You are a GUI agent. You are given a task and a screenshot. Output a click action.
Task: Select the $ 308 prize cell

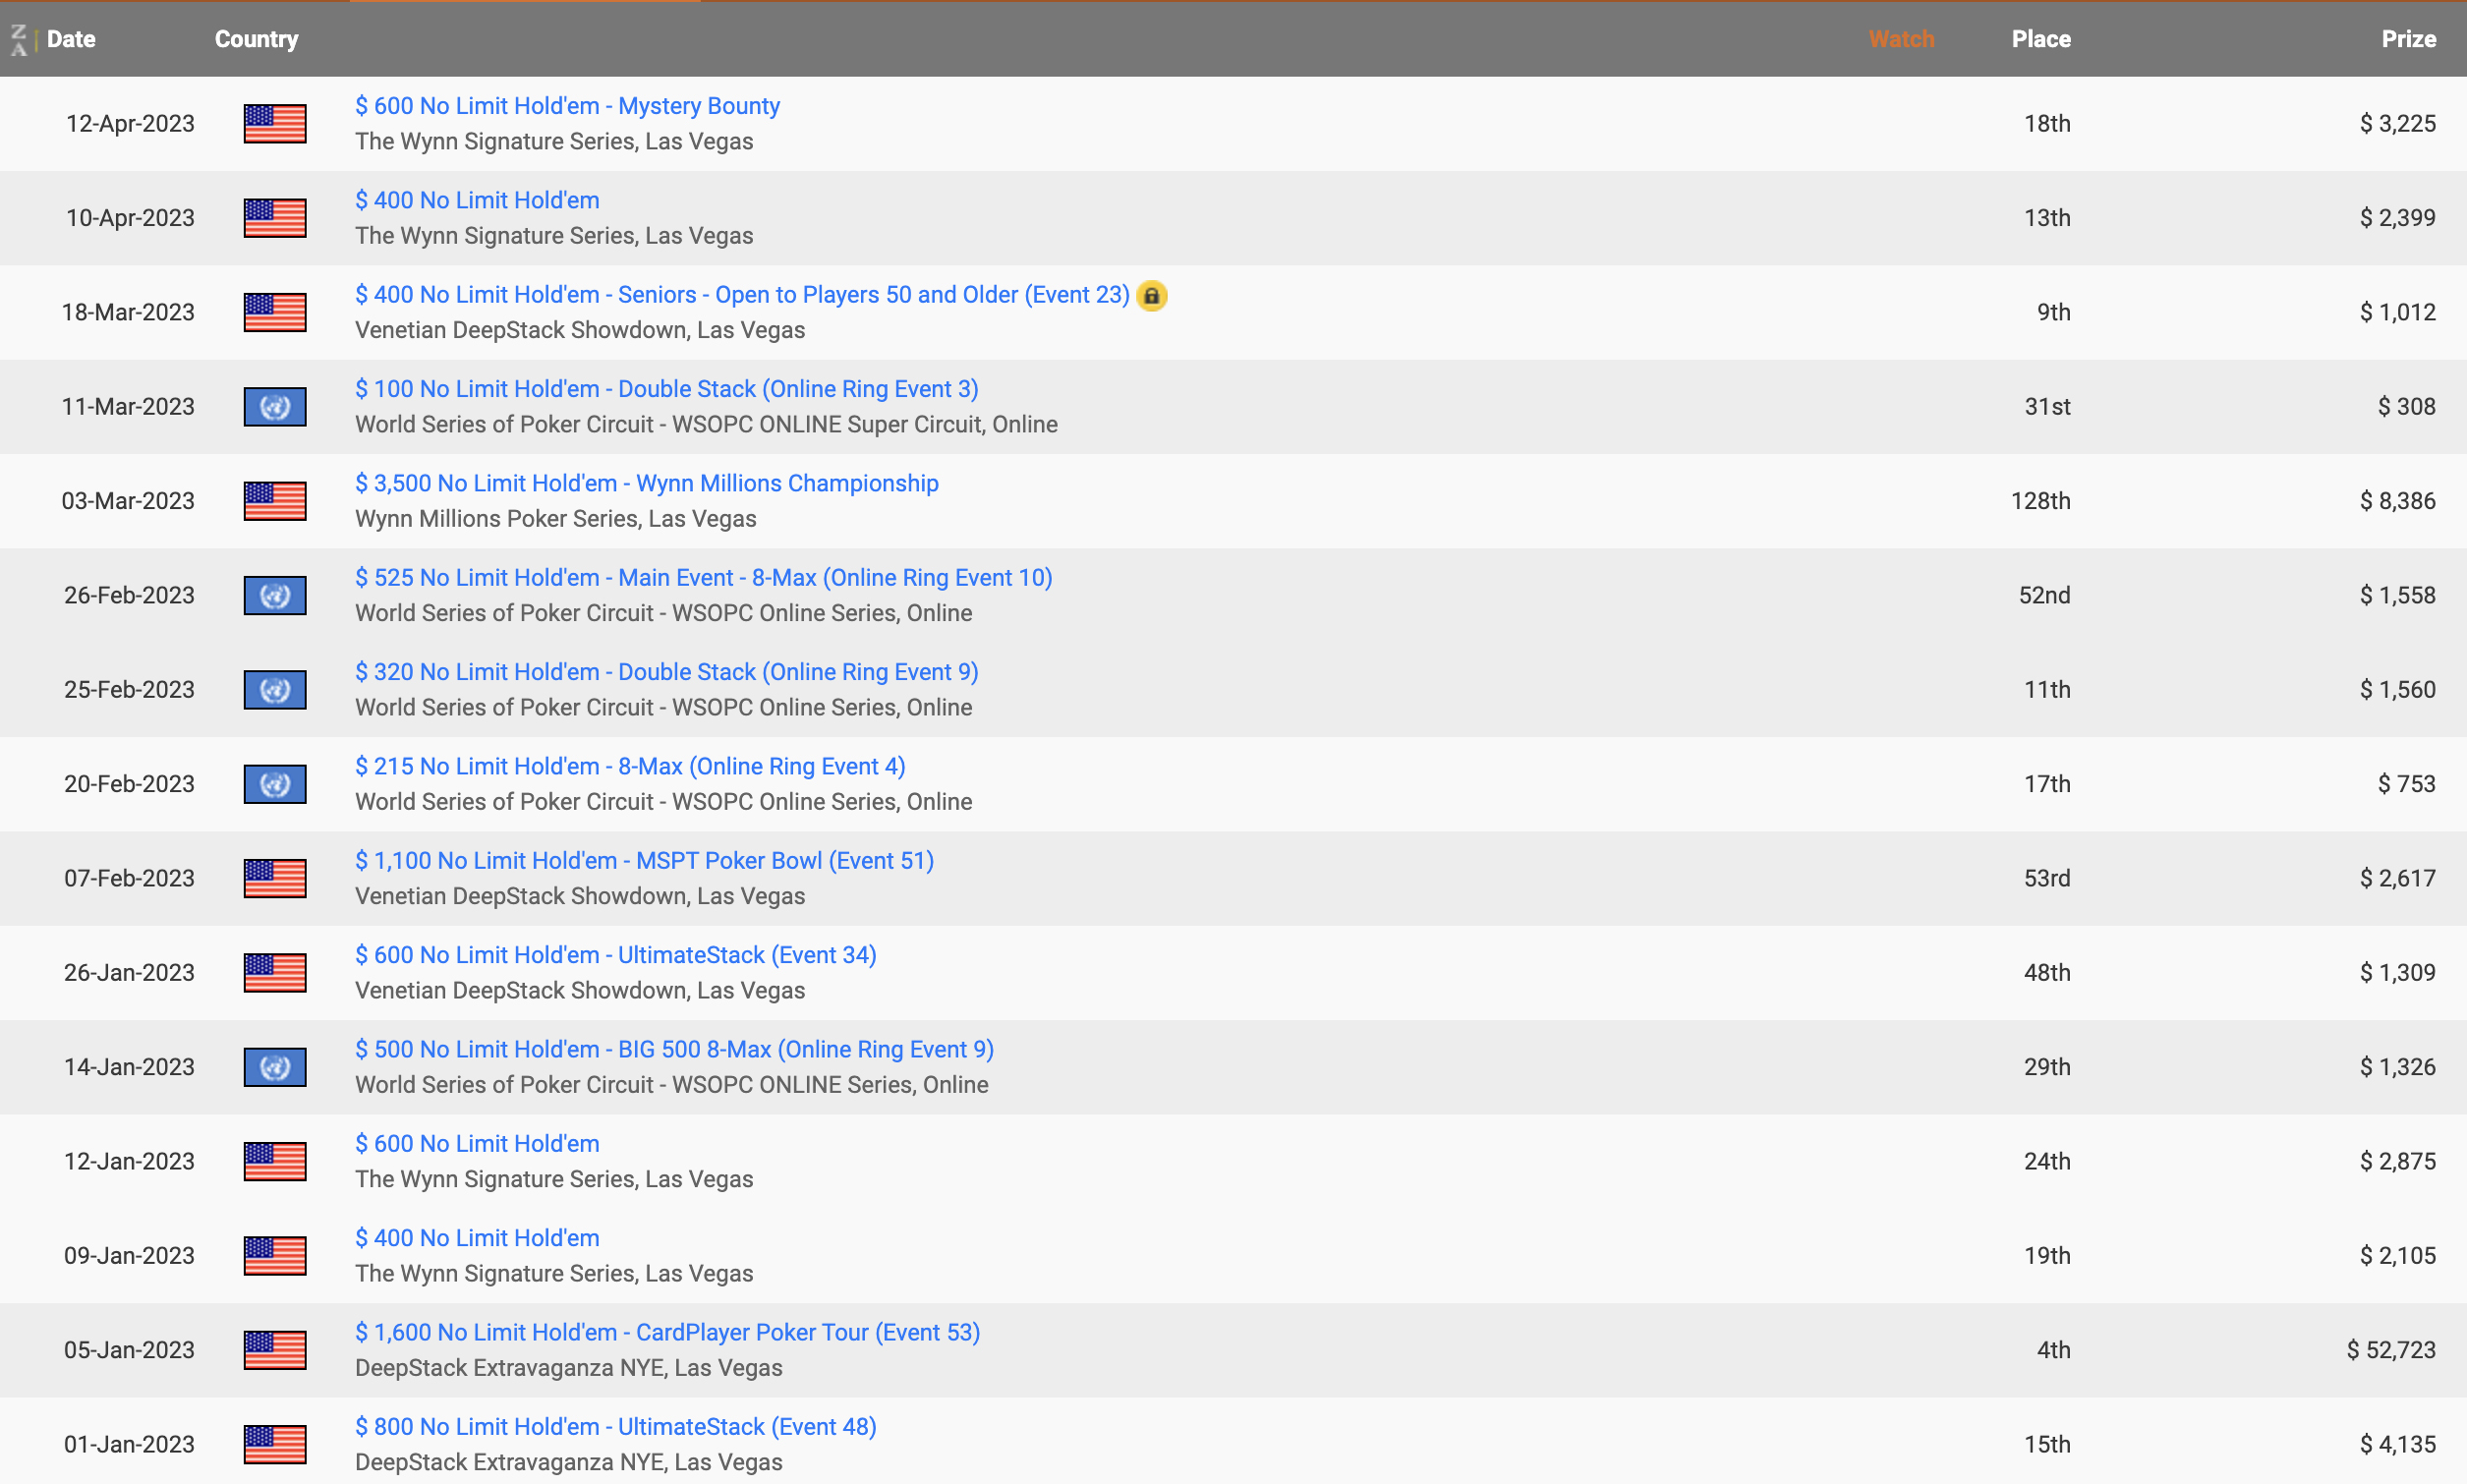[x=2407, y=407]
